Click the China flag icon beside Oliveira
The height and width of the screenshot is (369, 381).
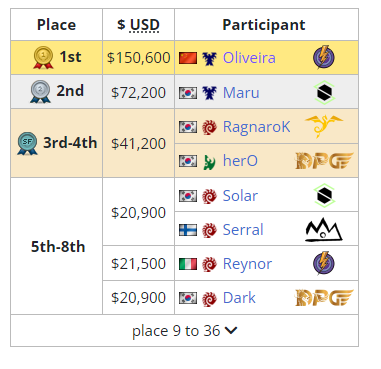[x=188, y=58]
